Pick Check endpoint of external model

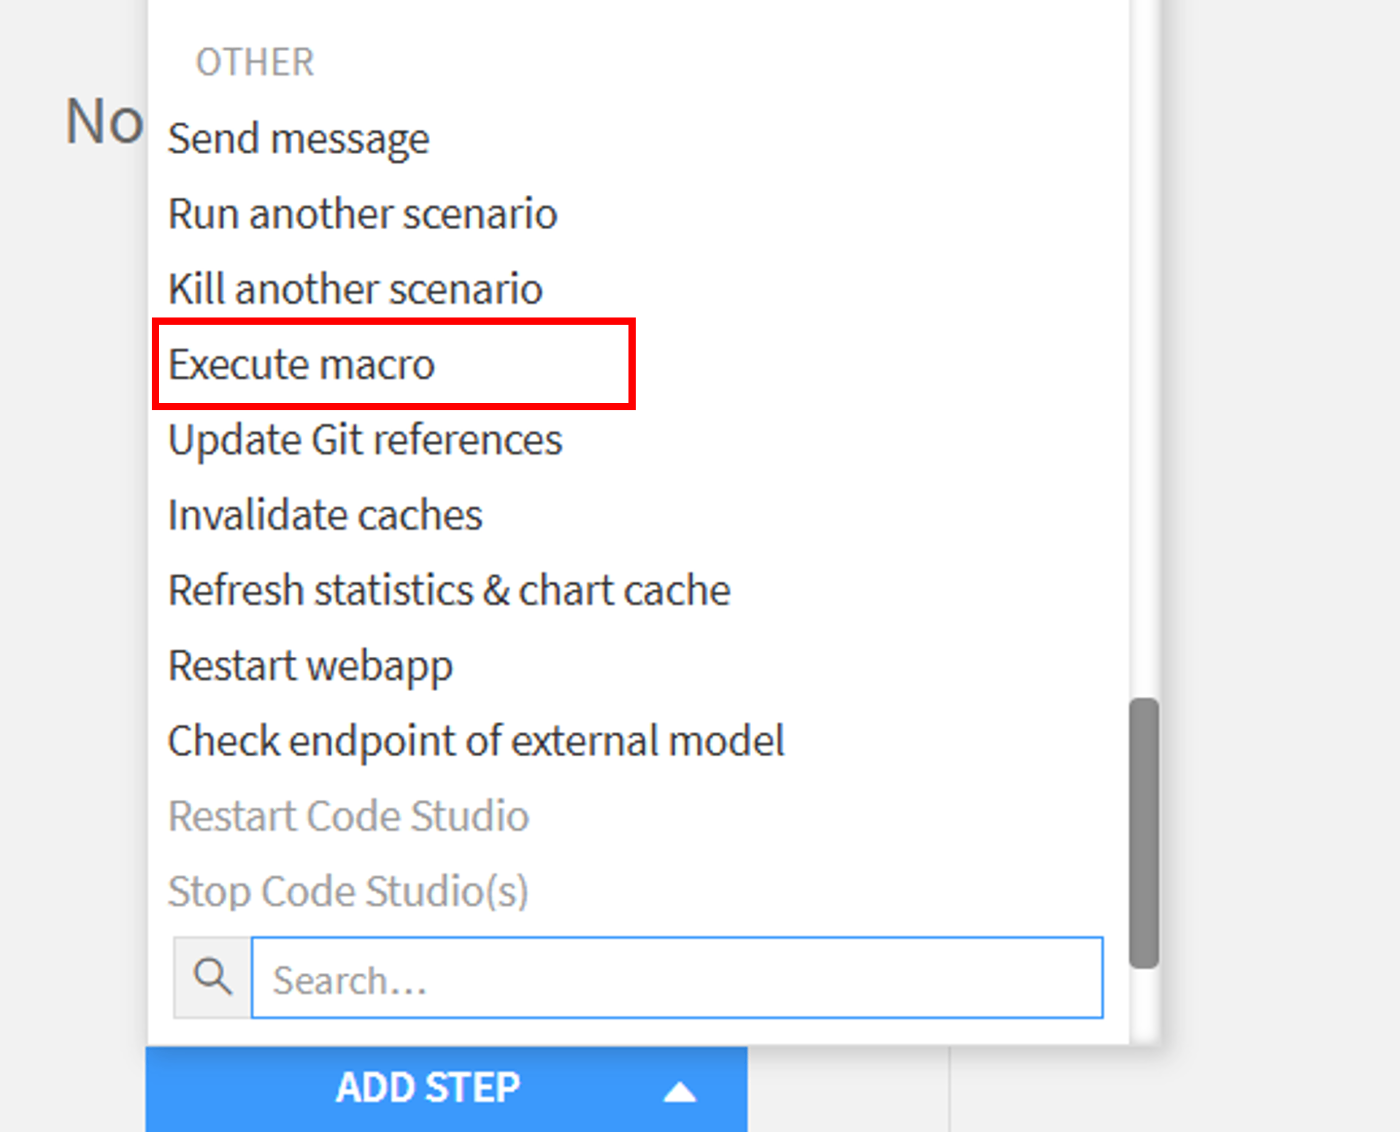tap(476, 741)
